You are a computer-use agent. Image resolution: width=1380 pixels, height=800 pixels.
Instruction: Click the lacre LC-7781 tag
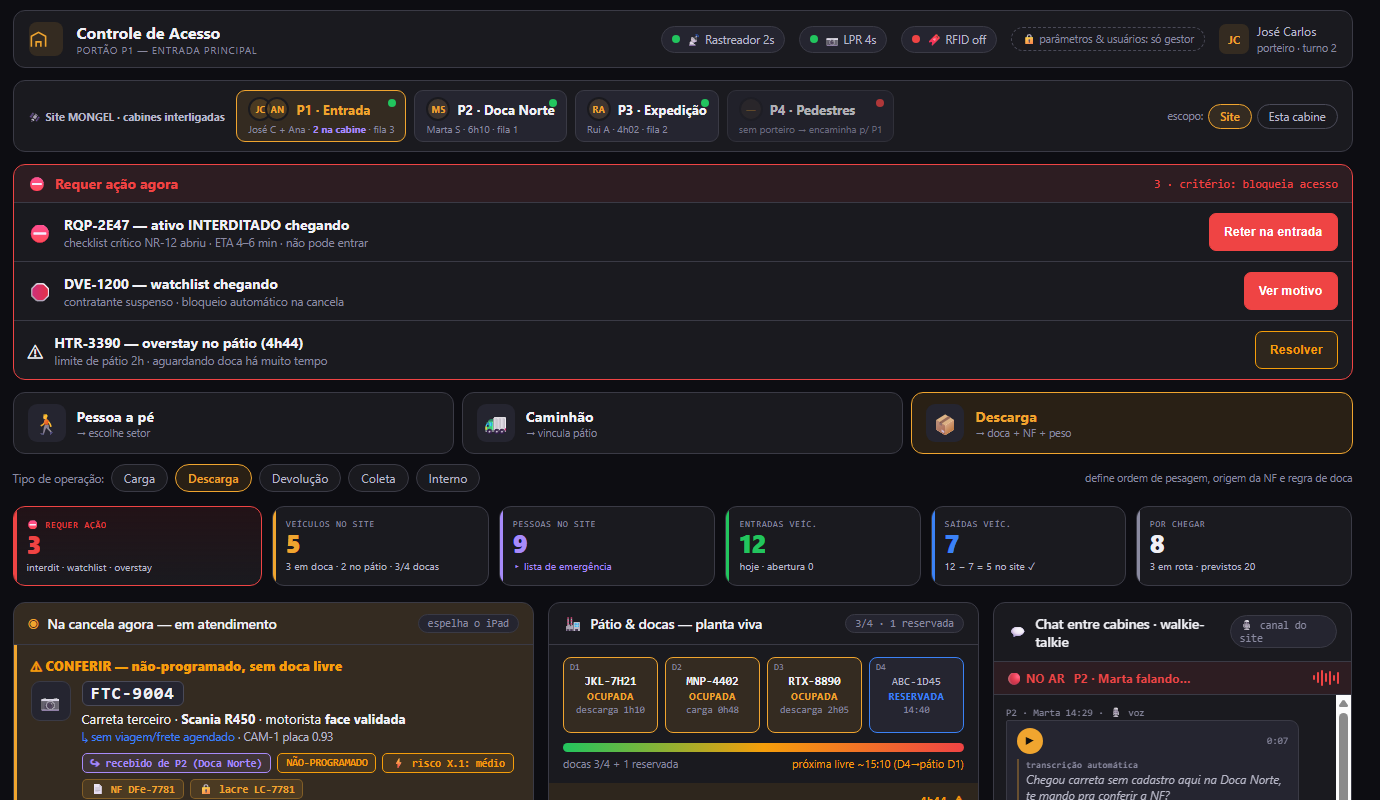pyautogui.click(x=246, y=789)
